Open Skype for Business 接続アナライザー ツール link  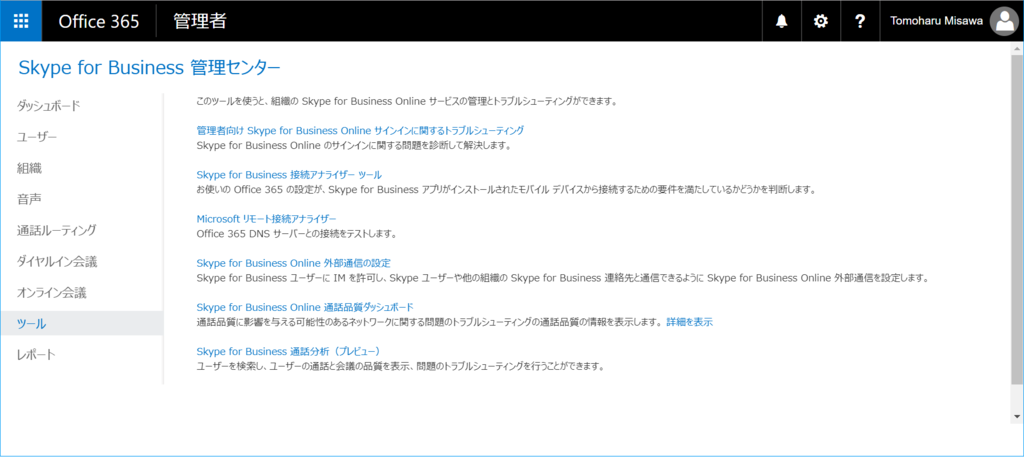(289, 174)
